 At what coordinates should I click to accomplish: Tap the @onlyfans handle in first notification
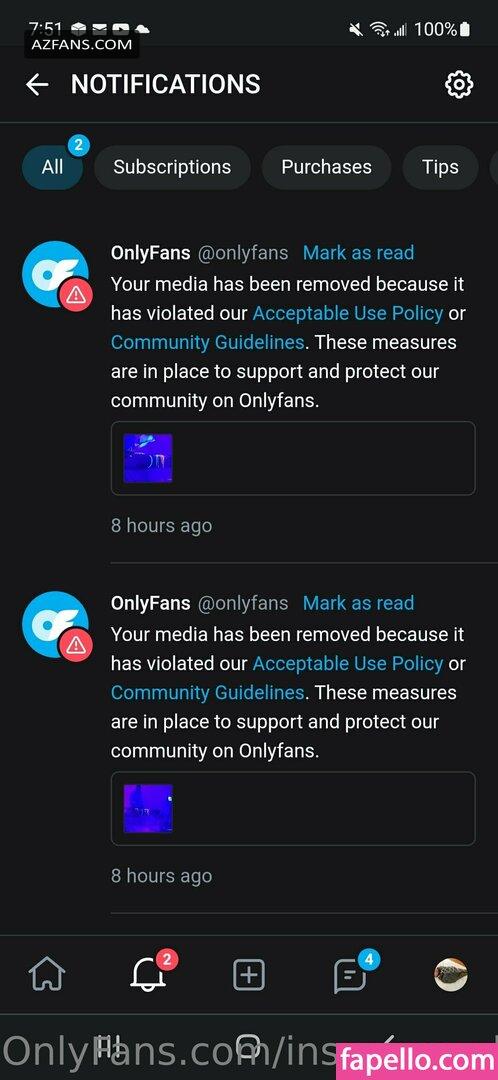point(243,253)
